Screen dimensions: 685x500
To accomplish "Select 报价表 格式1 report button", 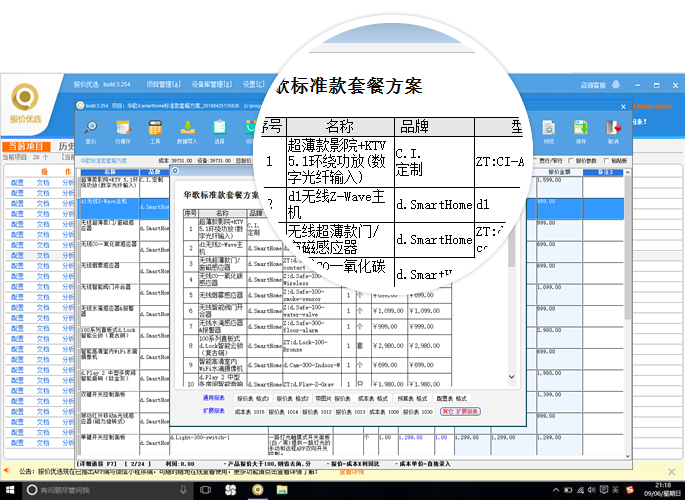I will 253,398.
